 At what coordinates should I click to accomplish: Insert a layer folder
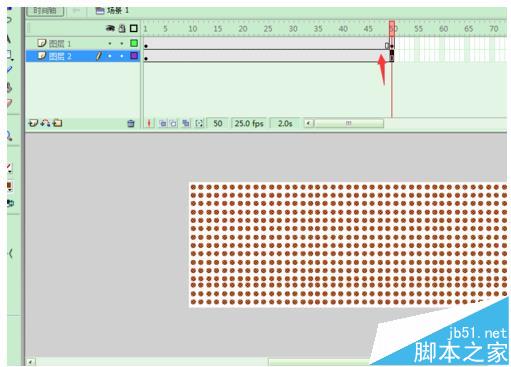58,123
